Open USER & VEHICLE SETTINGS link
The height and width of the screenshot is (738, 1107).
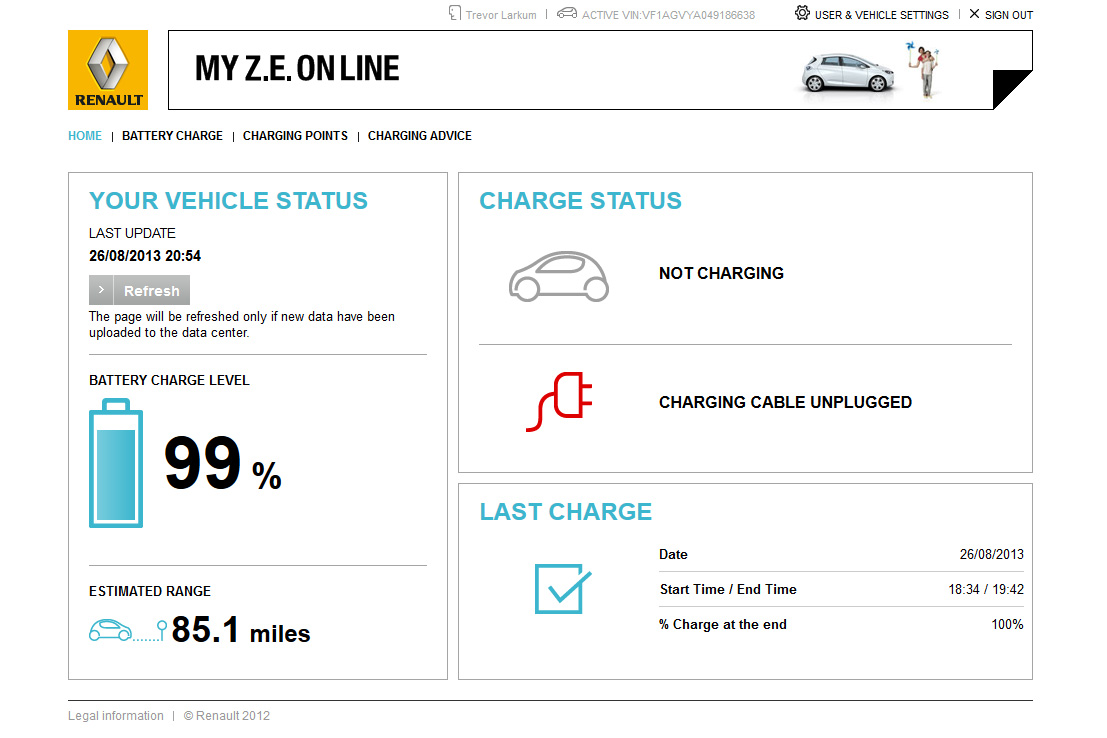pos(881,15)
